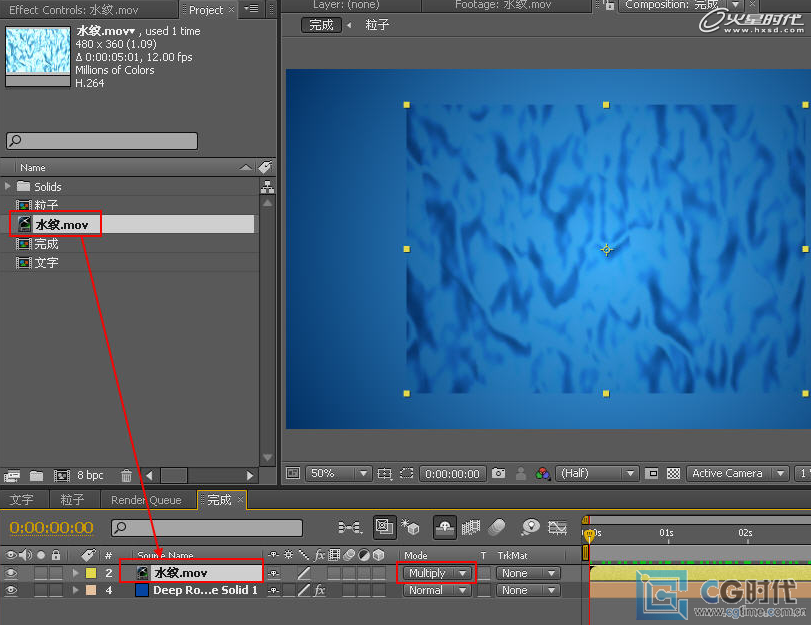Click peach label swatch of layer 4
The image size is (811, 625).
[91, 590]
